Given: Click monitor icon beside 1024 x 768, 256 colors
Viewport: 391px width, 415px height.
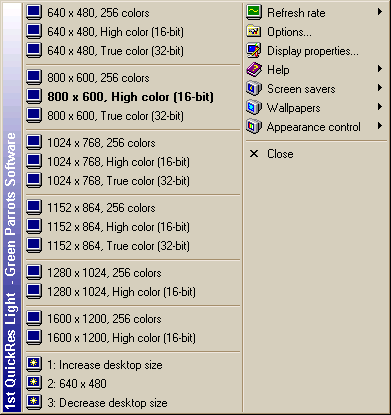Looking at the screenshot, I should point(34,143).
